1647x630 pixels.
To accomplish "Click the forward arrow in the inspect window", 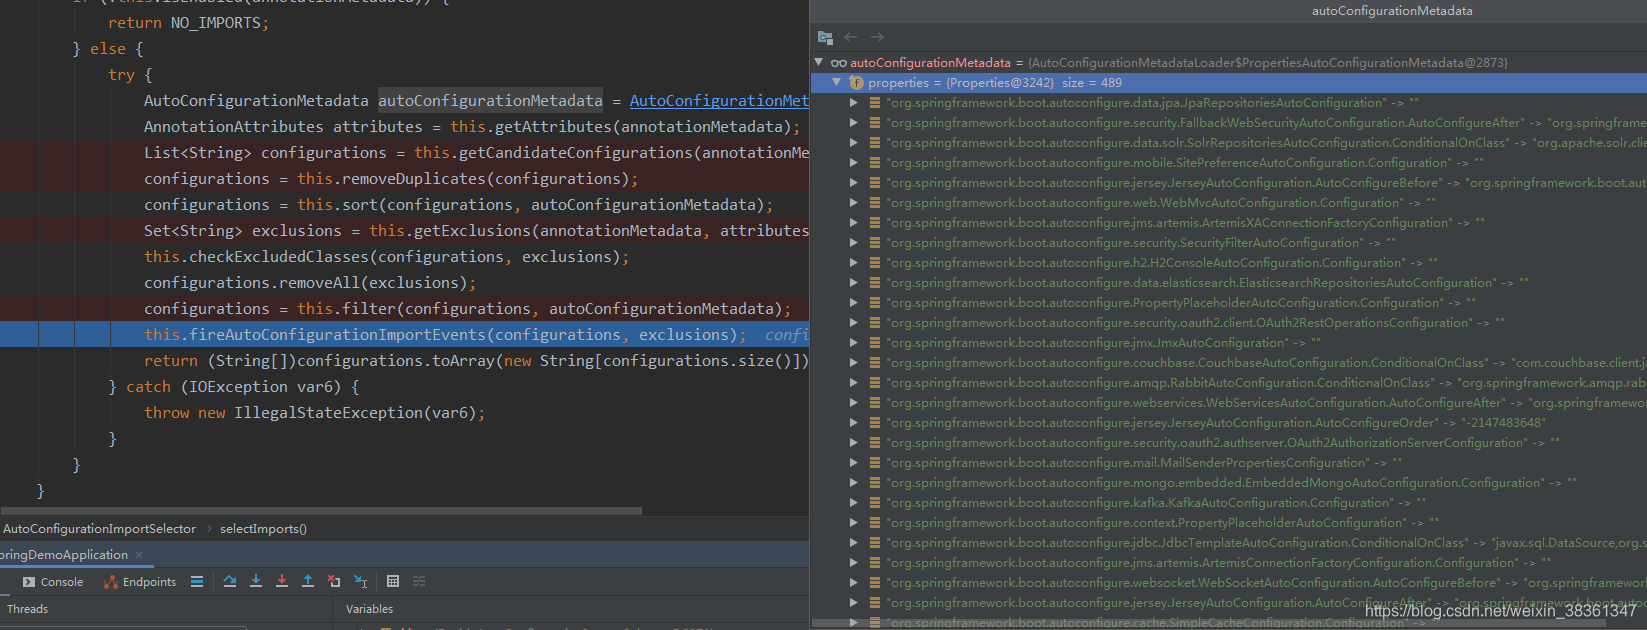I will (877, 37).
